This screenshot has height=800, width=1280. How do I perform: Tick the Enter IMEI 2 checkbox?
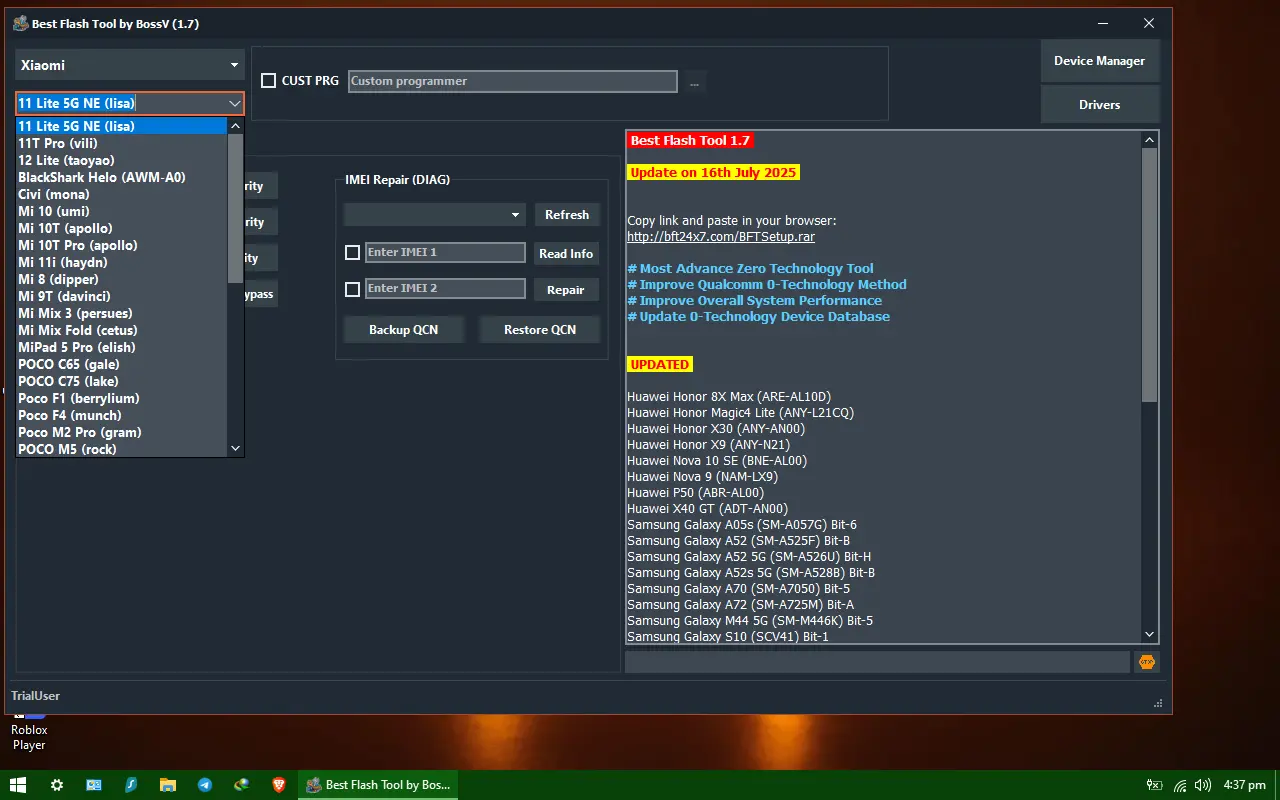tap(352, 289)
